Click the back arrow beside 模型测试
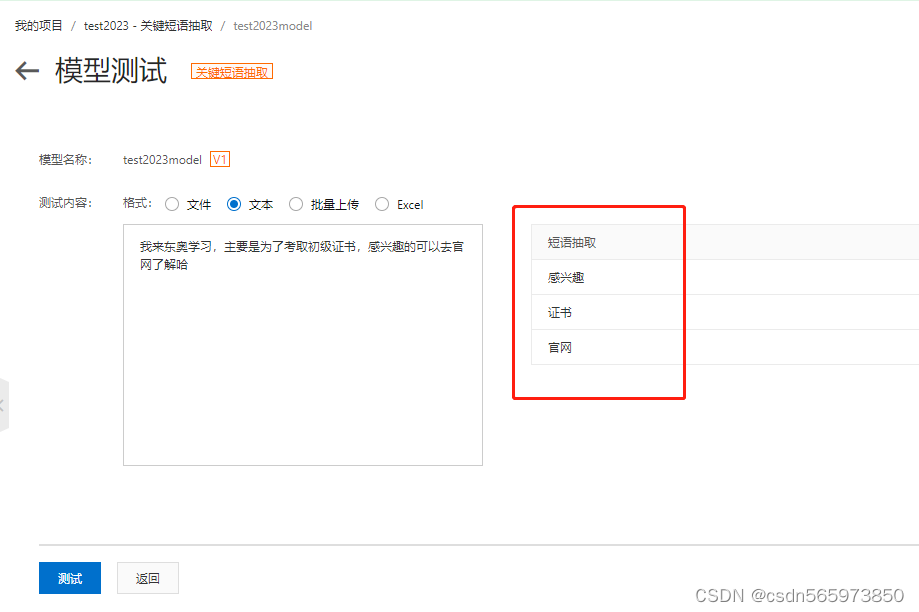 tap(26, 70)
